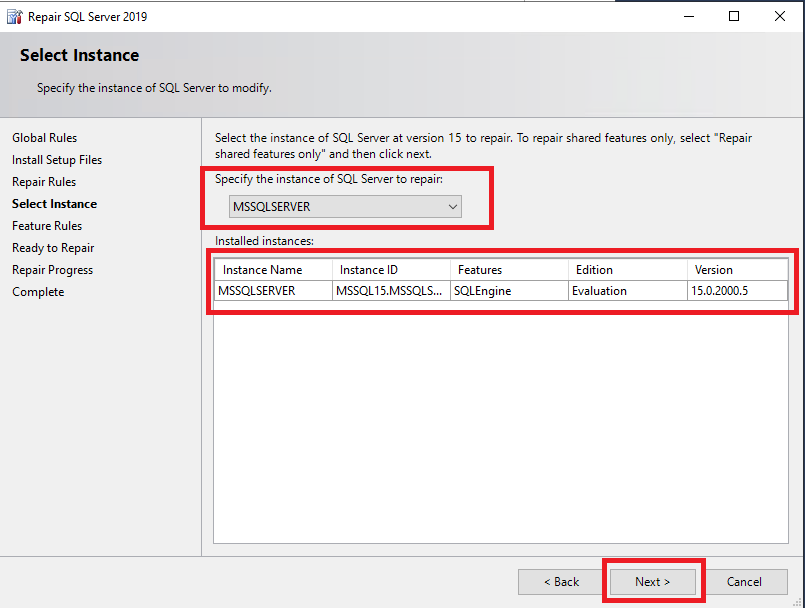Click the < Back button
Viewport: 805px width, 608px height.
point(561,582)
